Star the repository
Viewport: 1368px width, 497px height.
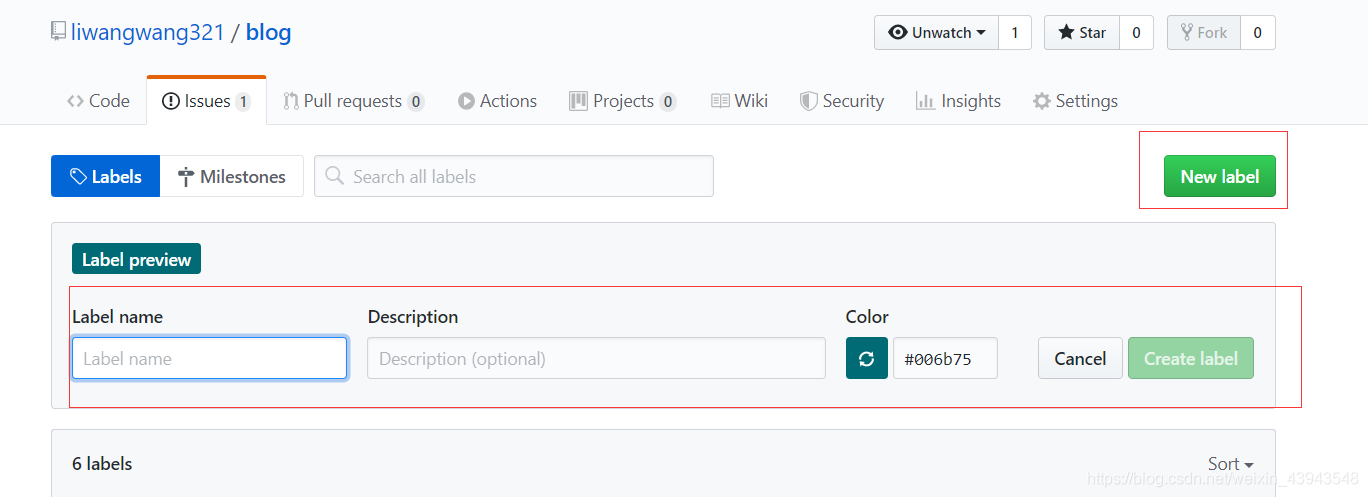pos(1082,33)
